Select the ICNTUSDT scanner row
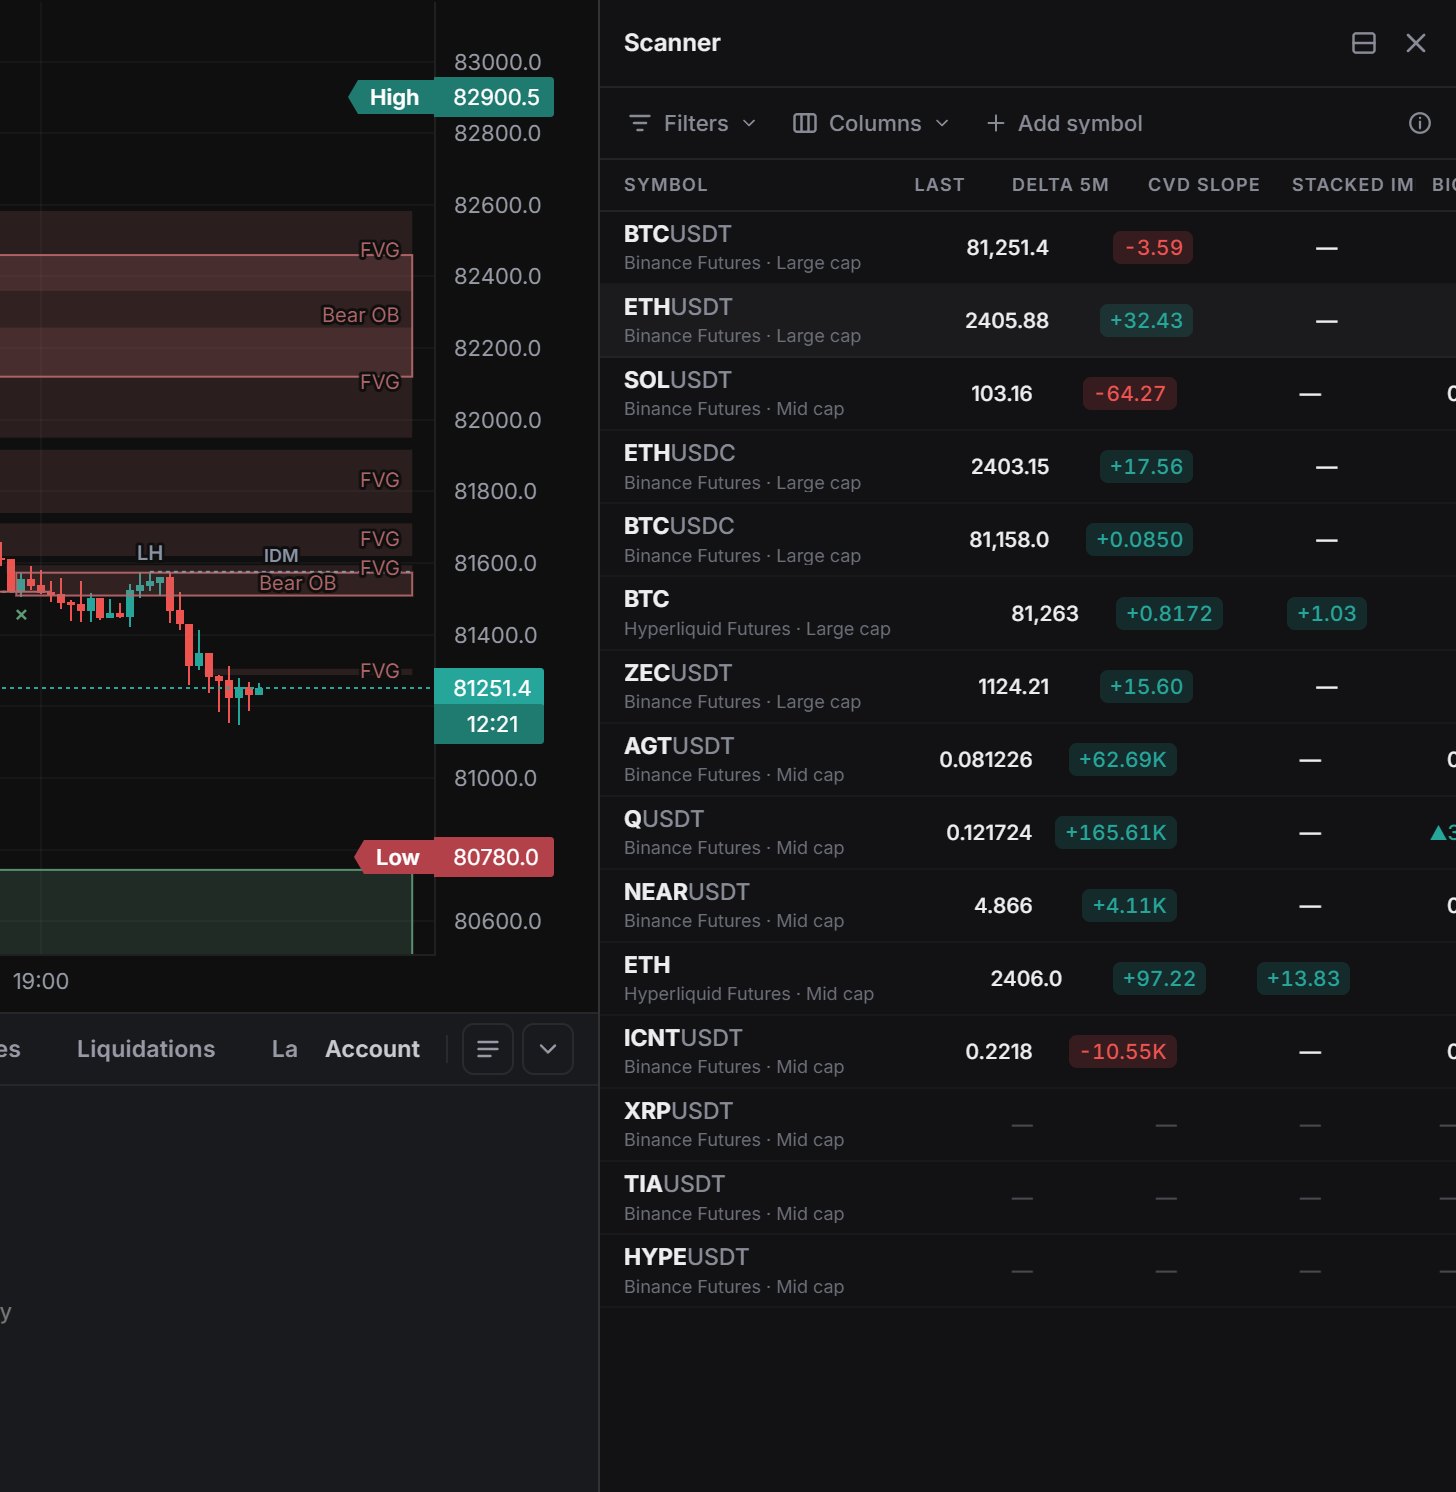Viewport: 1456px width, 1492px height. (1028, 1052)
